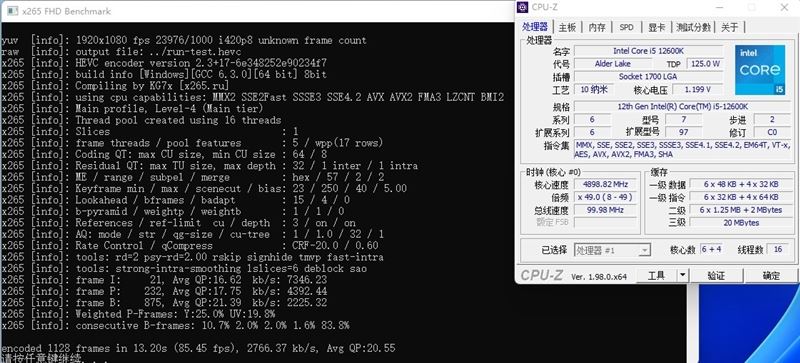Click the Thread pool created using 16 threads line

pos(141,120)
